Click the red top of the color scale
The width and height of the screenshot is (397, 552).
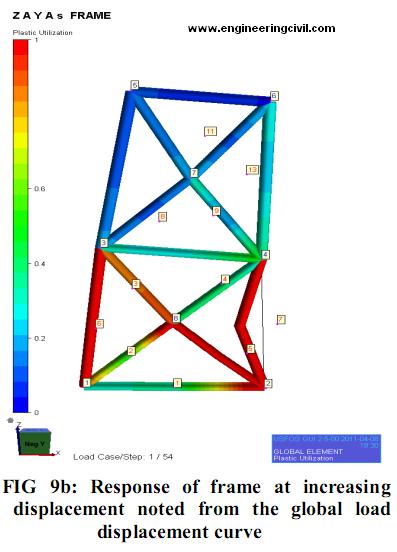coord(20,47)
